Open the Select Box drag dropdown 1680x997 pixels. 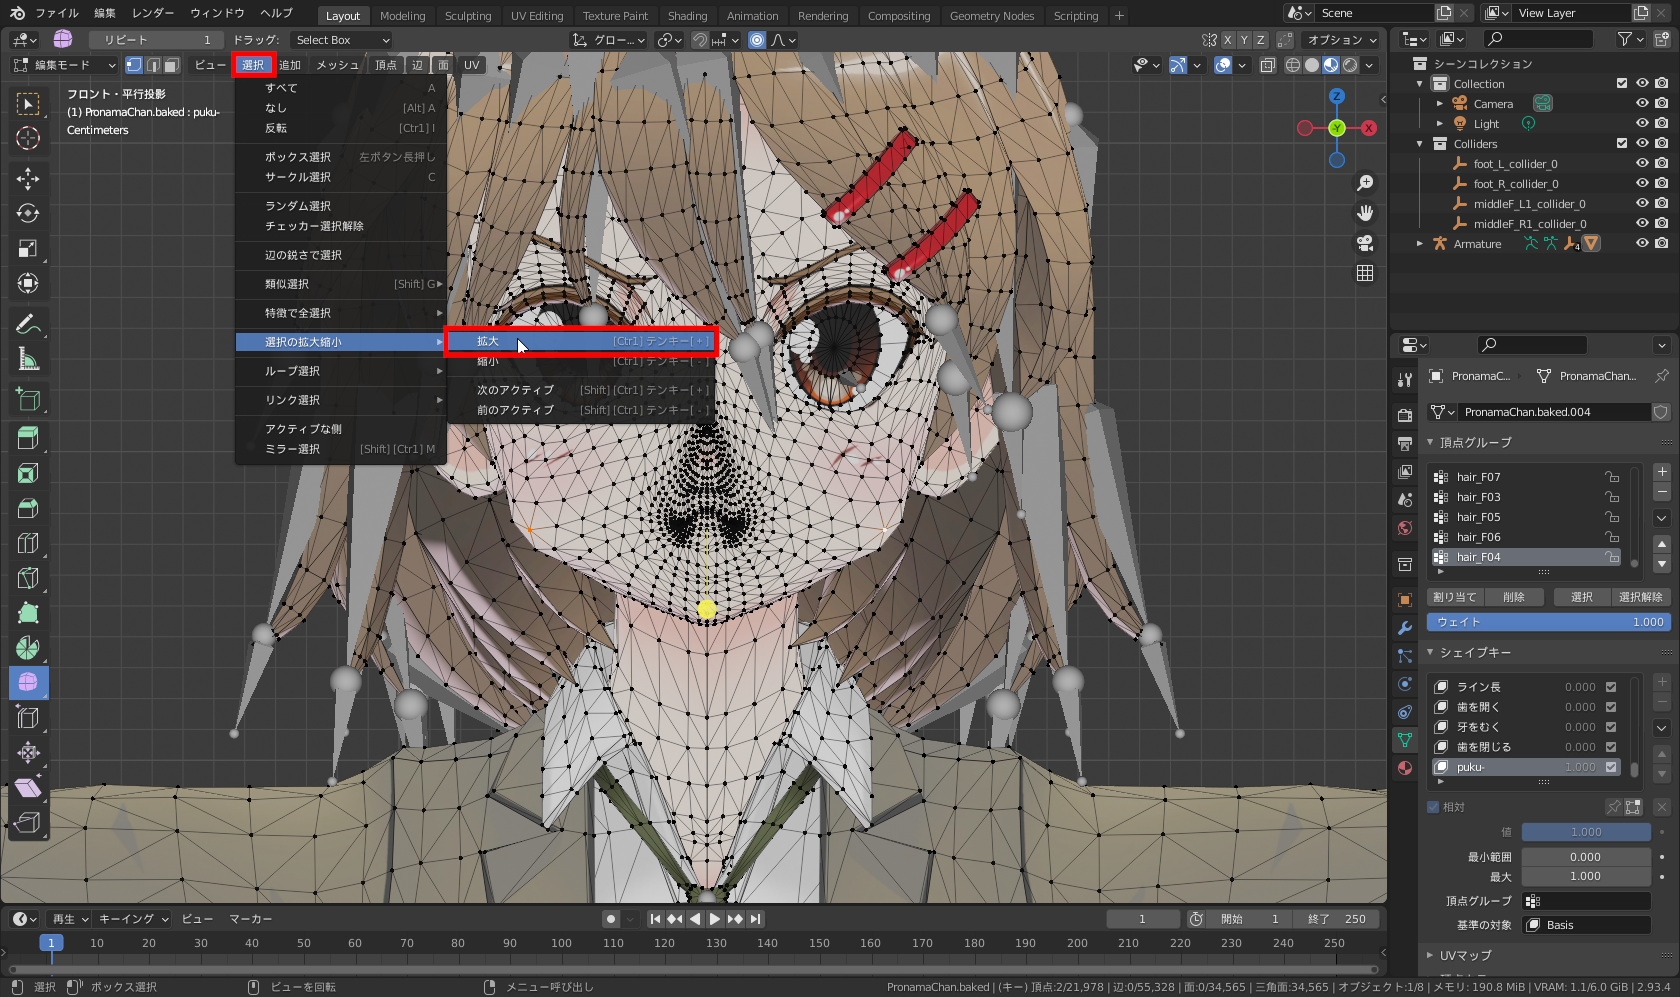coord(342,40)
